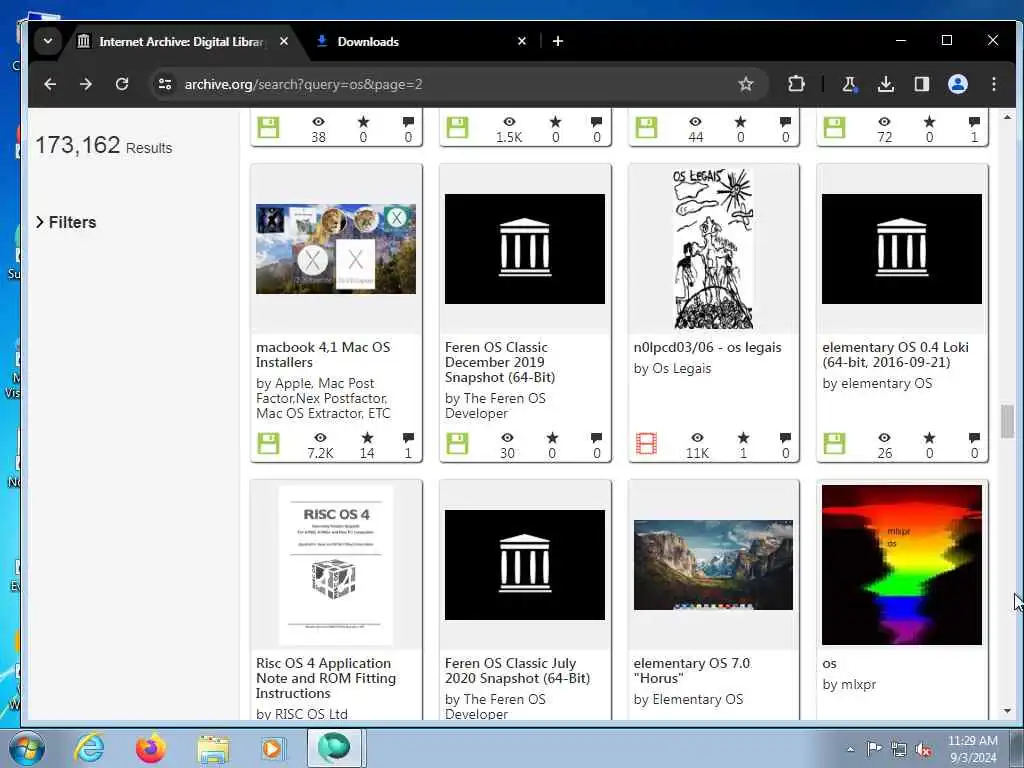Open the os by mlxpr rainbow thumbnail
This screenshot has height=768, width=1024.
tap(901, 564)
